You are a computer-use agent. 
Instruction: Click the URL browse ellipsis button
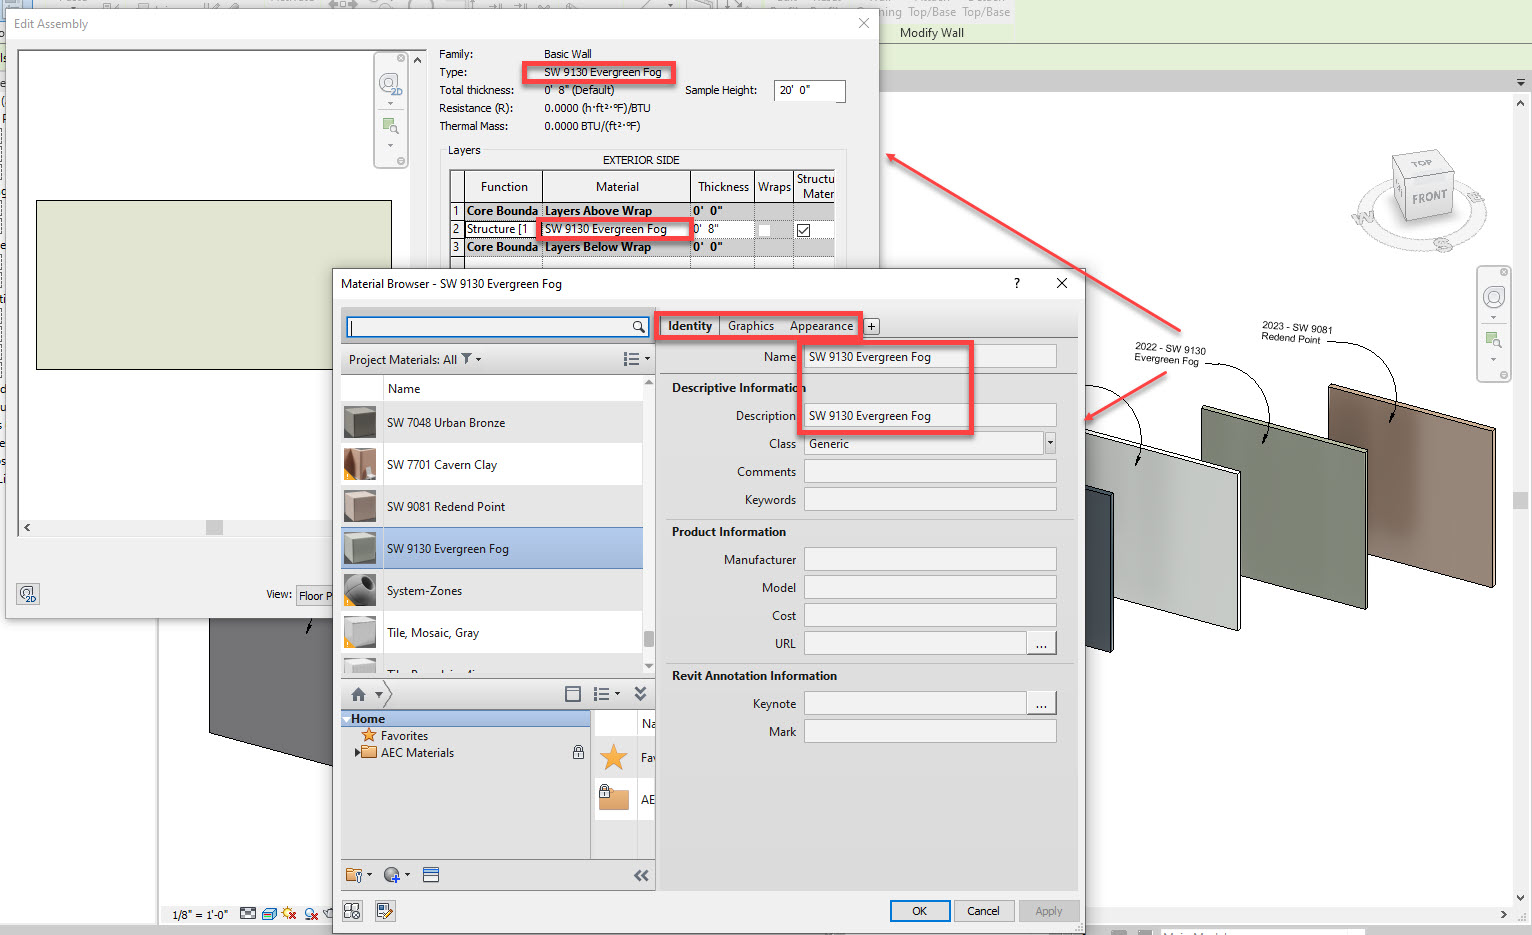pyautogui.click(x=1041, y=642)
